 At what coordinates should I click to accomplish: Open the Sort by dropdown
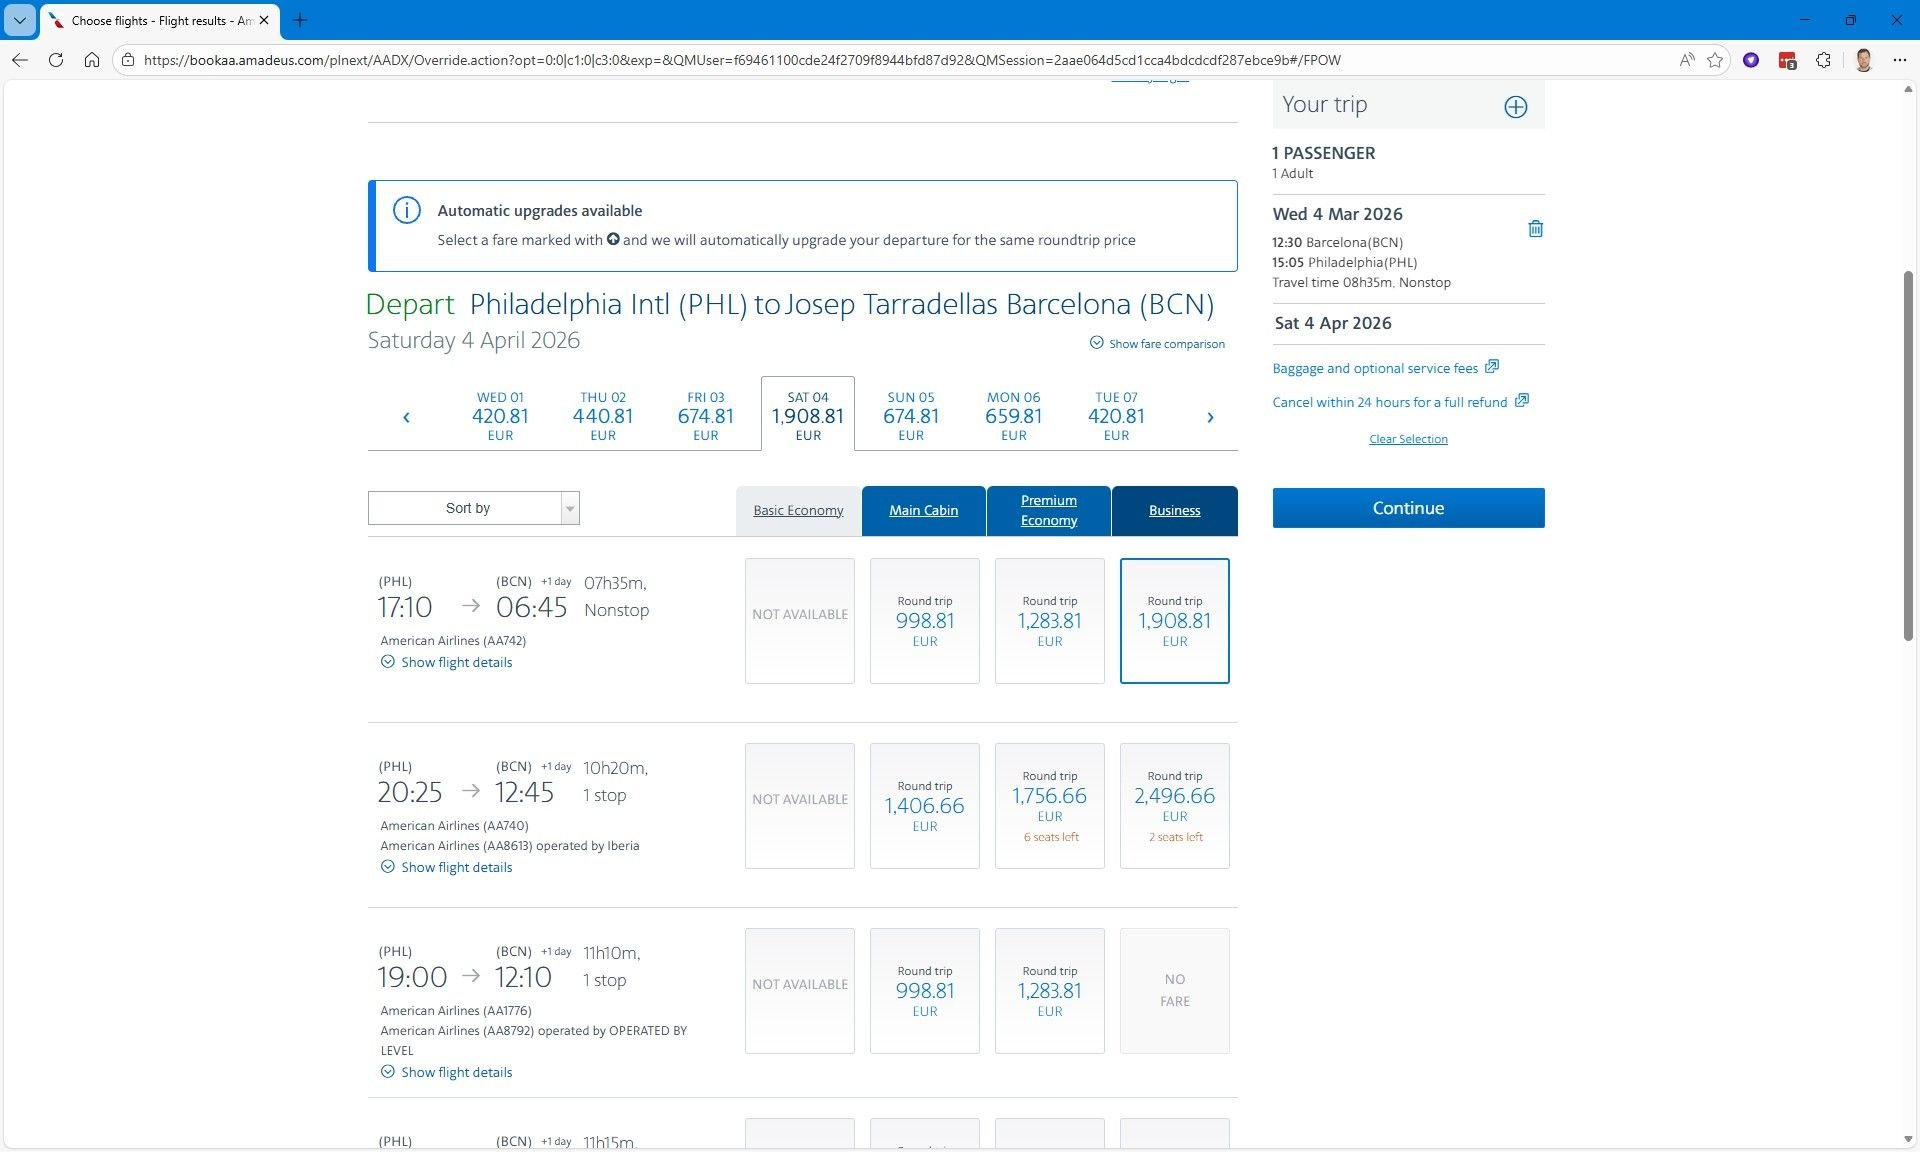coord(473,508)
